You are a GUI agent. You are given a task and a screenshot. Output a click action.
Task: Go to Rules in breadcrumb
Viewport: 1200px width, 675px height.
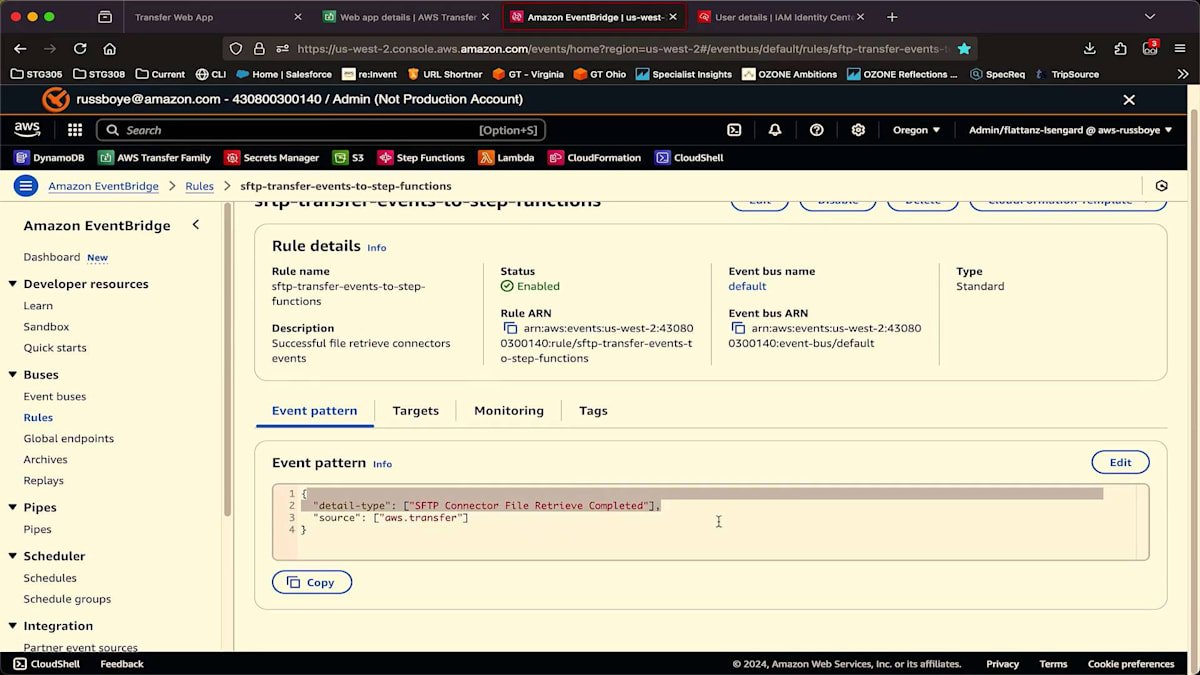199,186
